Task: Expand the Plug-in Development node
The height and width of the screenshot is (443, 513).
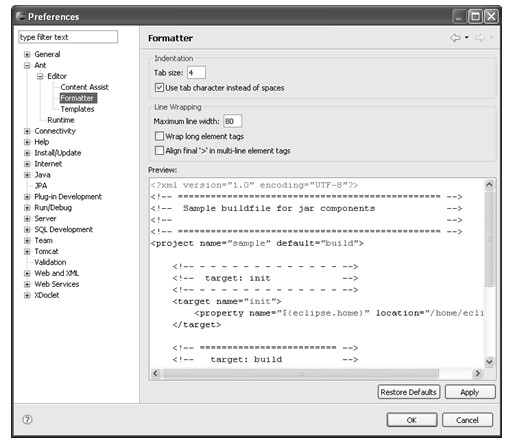Action: (x=27, y=197)
